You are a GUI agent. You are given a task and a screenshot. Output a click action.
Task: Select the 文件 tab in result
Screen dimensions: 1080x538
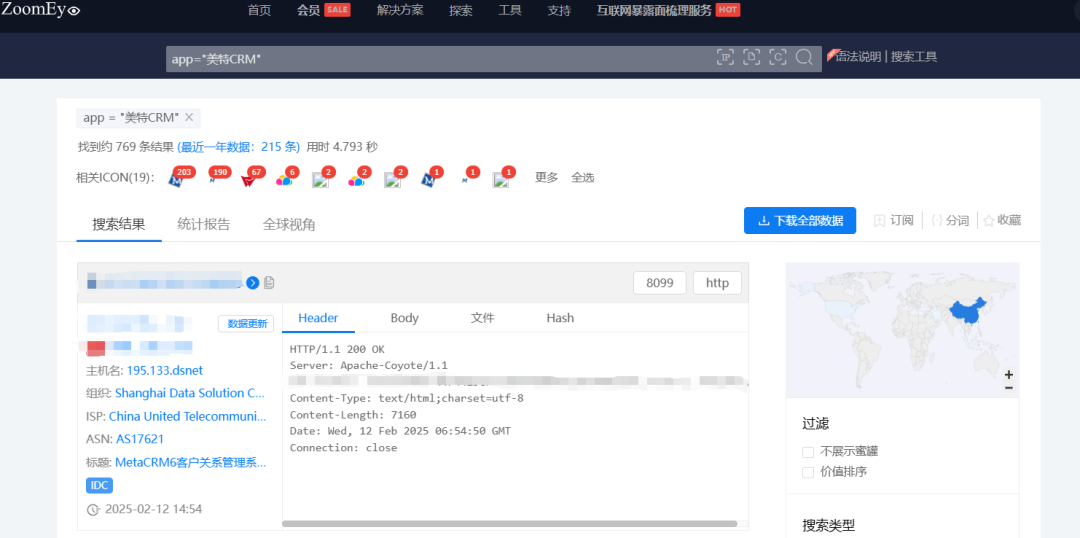[483, 318]
